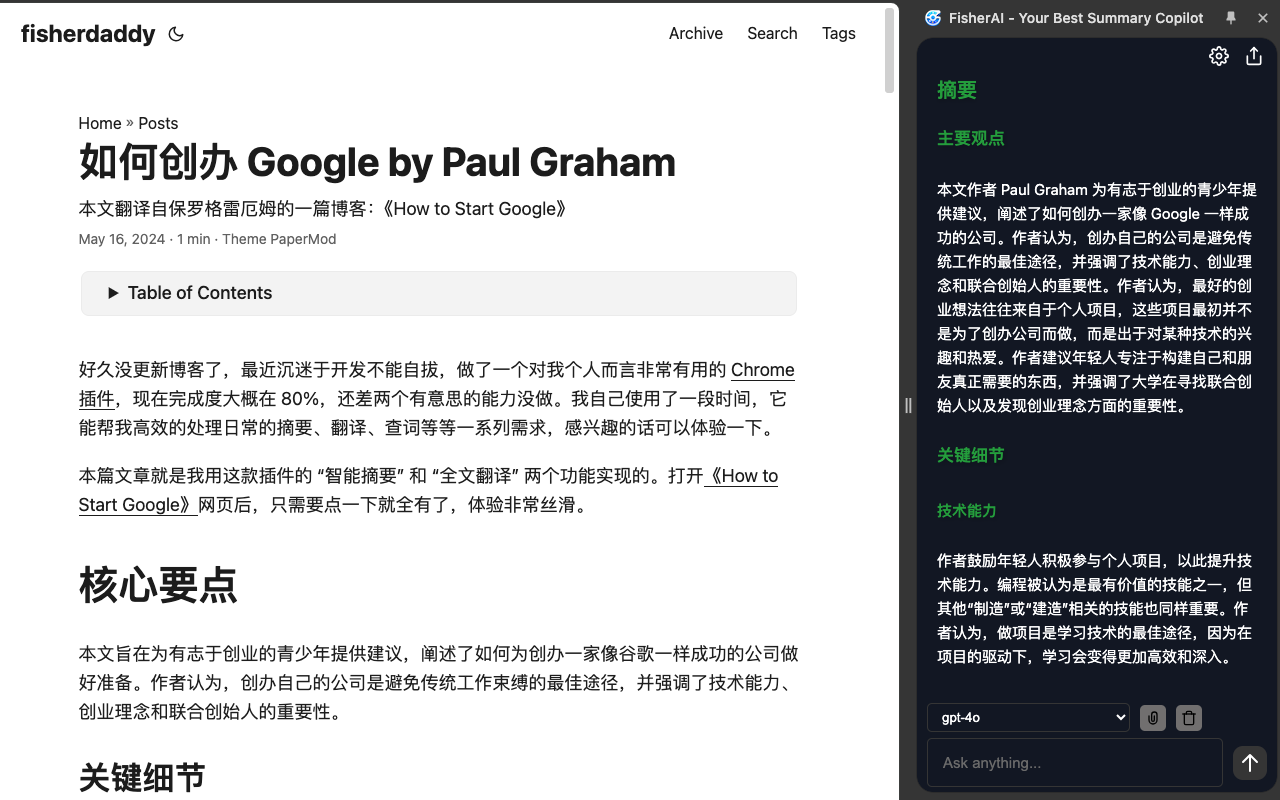The width and height of the screenshot is (1280, 800).
Task: Pin the FisherAI side panel
Action: (1231, 18)
